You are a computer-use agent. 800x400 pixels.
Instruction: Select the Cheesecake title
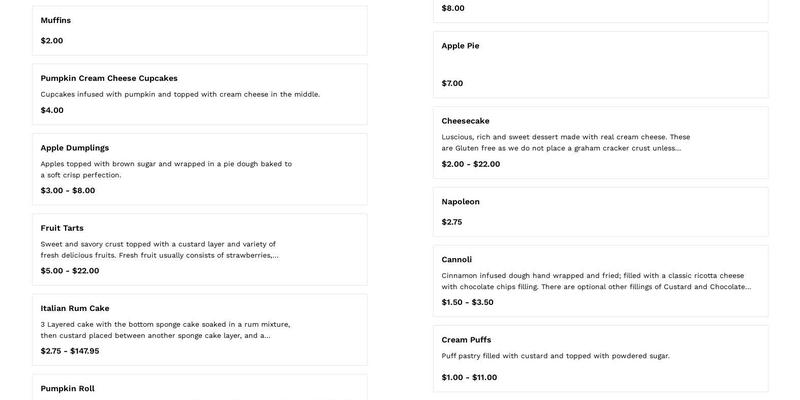(x=466, y=121)
